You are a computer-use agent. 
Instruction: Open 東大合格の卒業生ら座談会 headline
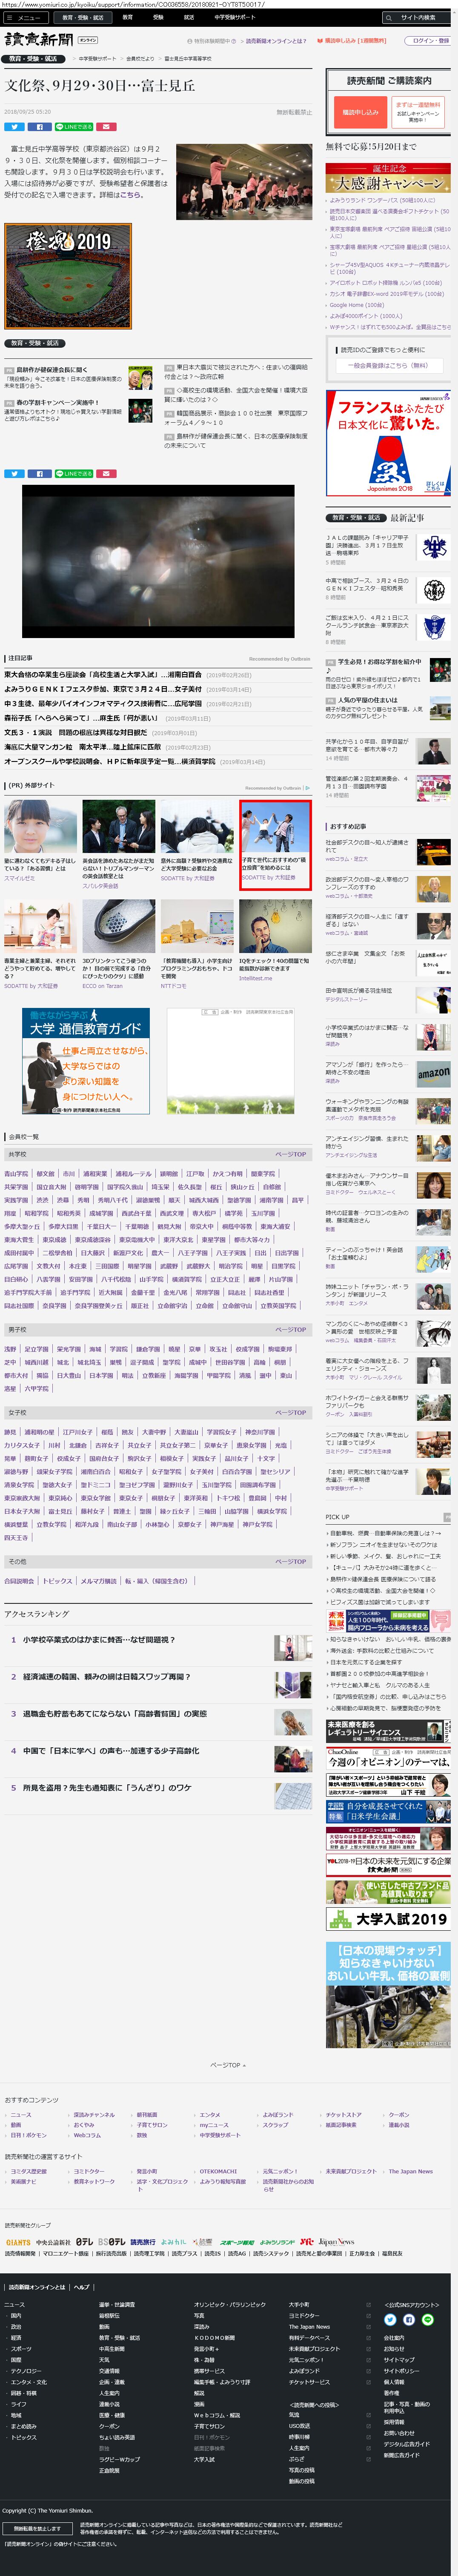point(103,675)
